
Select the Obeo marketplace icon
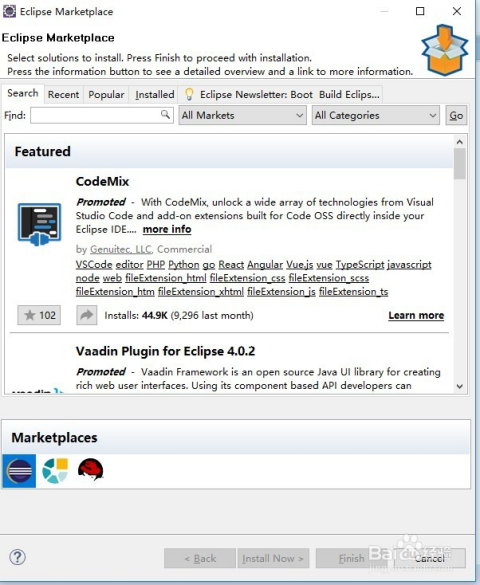(x=55, y=471)
